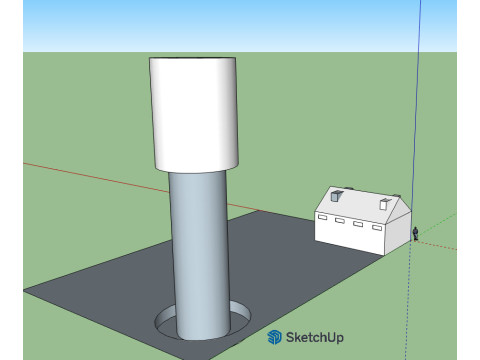Click the gray dormer on the house roof
Image resolution: width=480 pixels, height=360 pixels.
click(x=335, y=195)
